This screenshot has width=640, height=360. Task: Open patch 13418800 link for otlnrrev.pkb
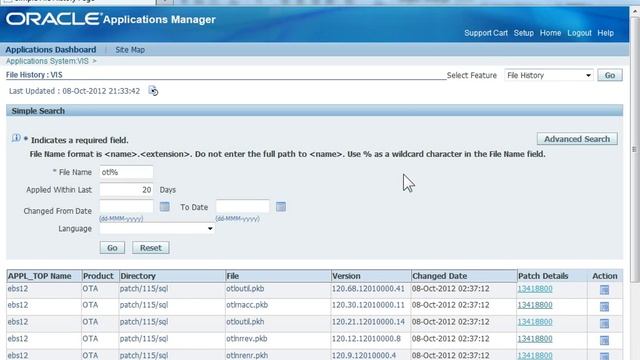(x=535, y=338)
